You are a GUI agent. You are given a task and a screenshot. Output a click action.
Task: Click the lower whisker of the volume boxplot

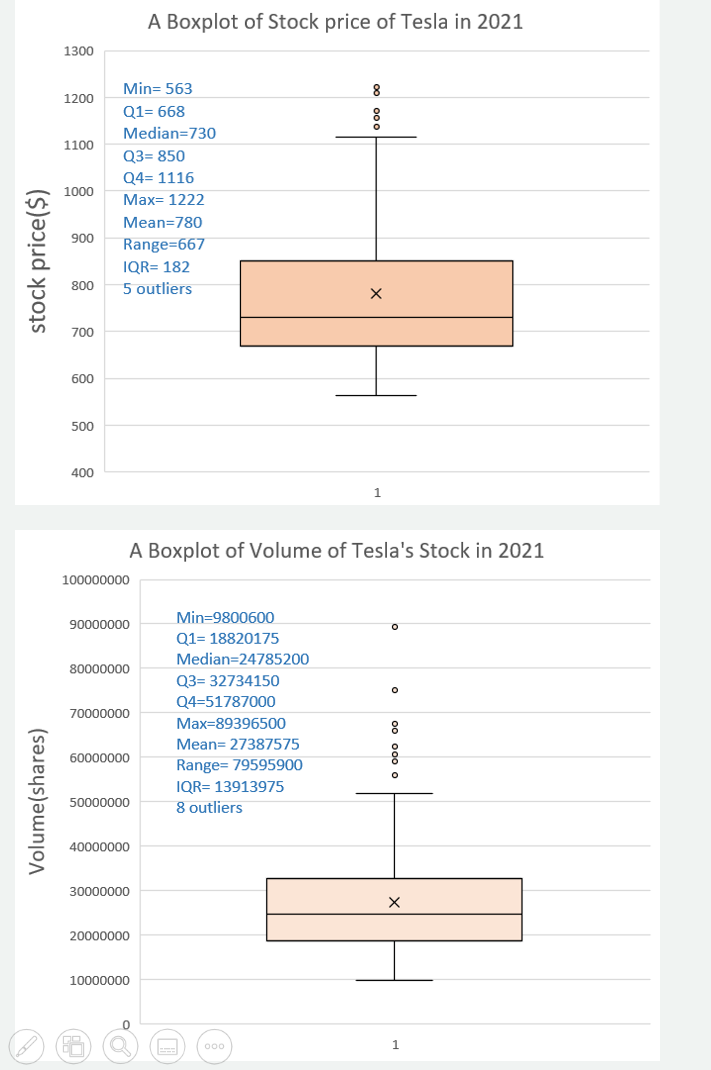395,959
